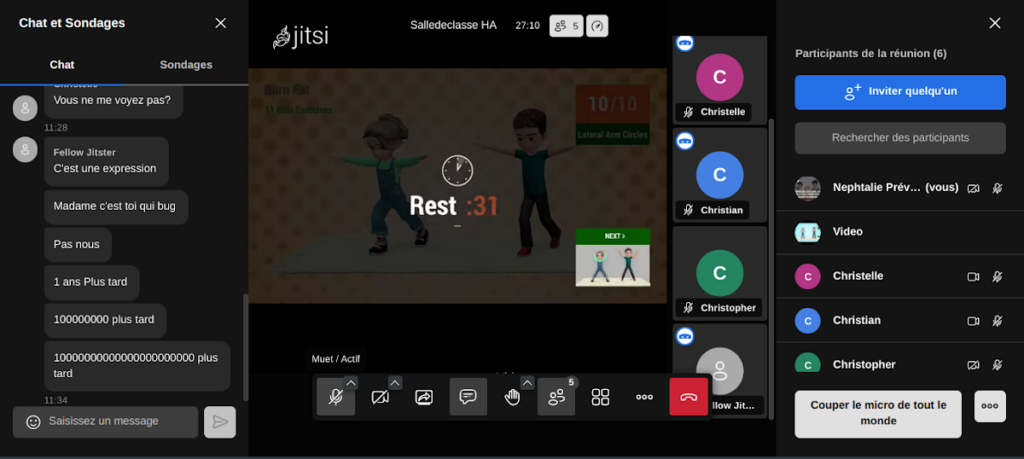Hang up with the red button

688,396
